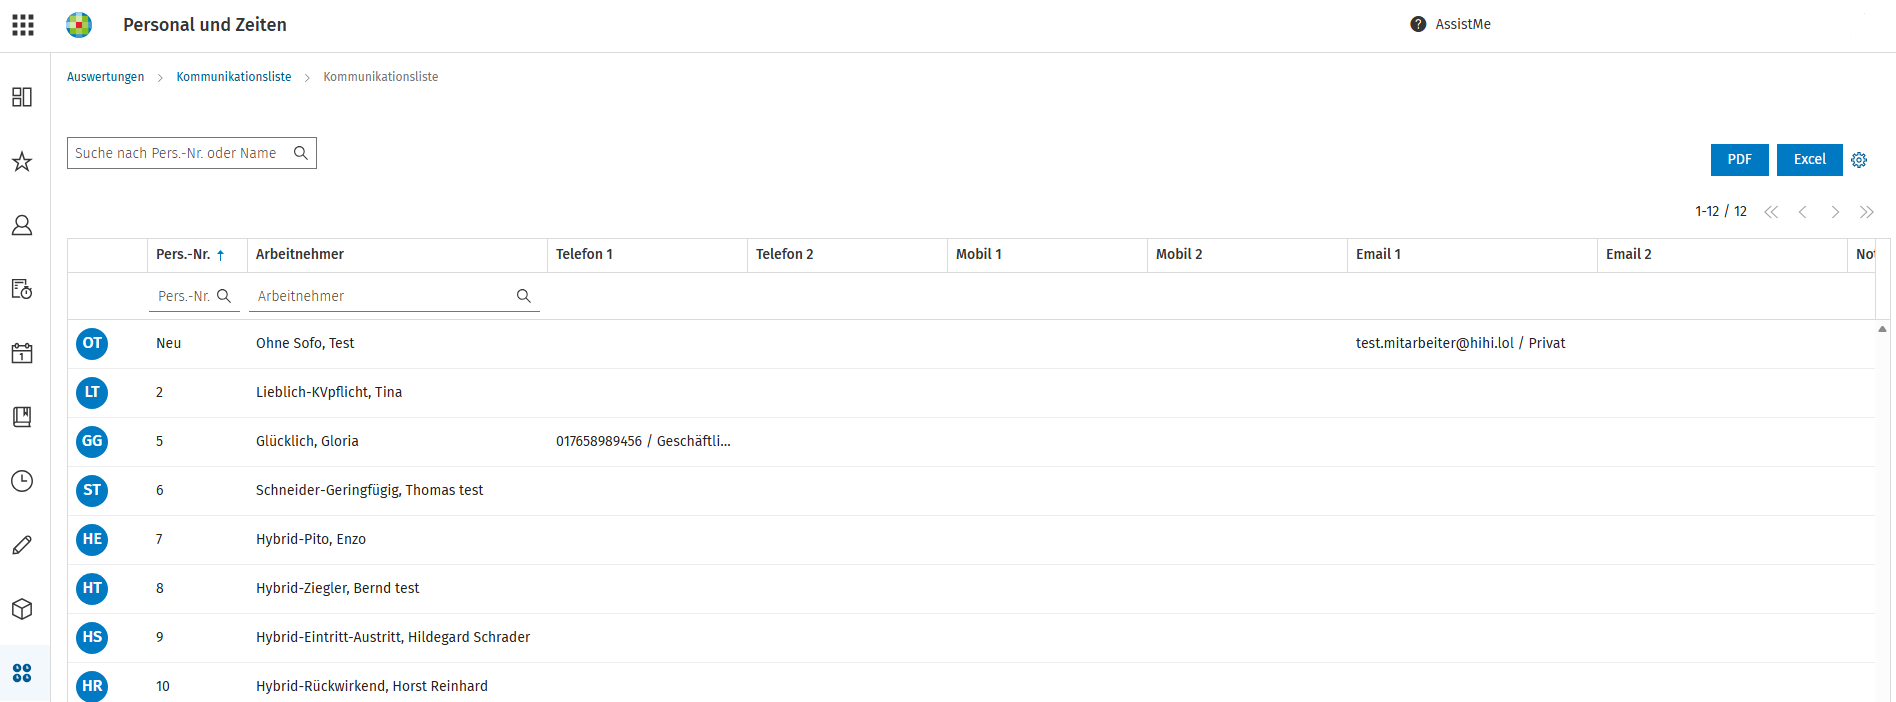
Task: Click the colorful product logo
Action: click(x=79, y=25)
